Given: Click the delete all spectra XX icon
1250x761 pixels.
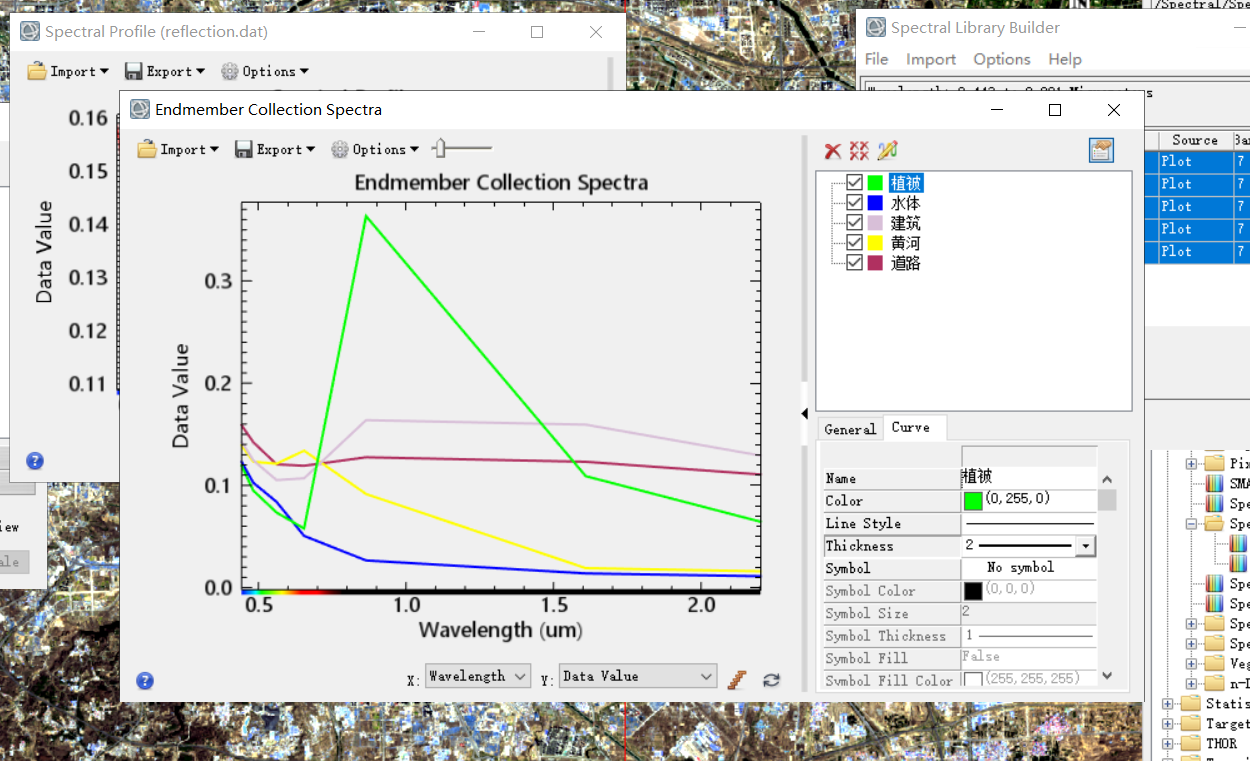Looking at the screenshot, I should tap(858, 150).
